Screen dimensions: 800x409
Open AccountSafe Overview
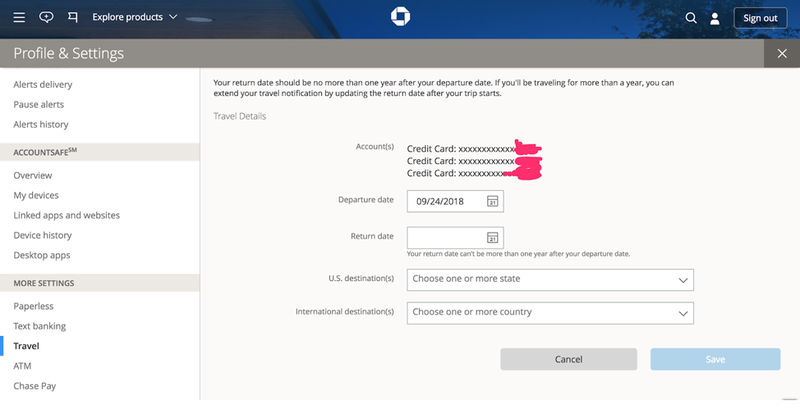click(33, 175)
